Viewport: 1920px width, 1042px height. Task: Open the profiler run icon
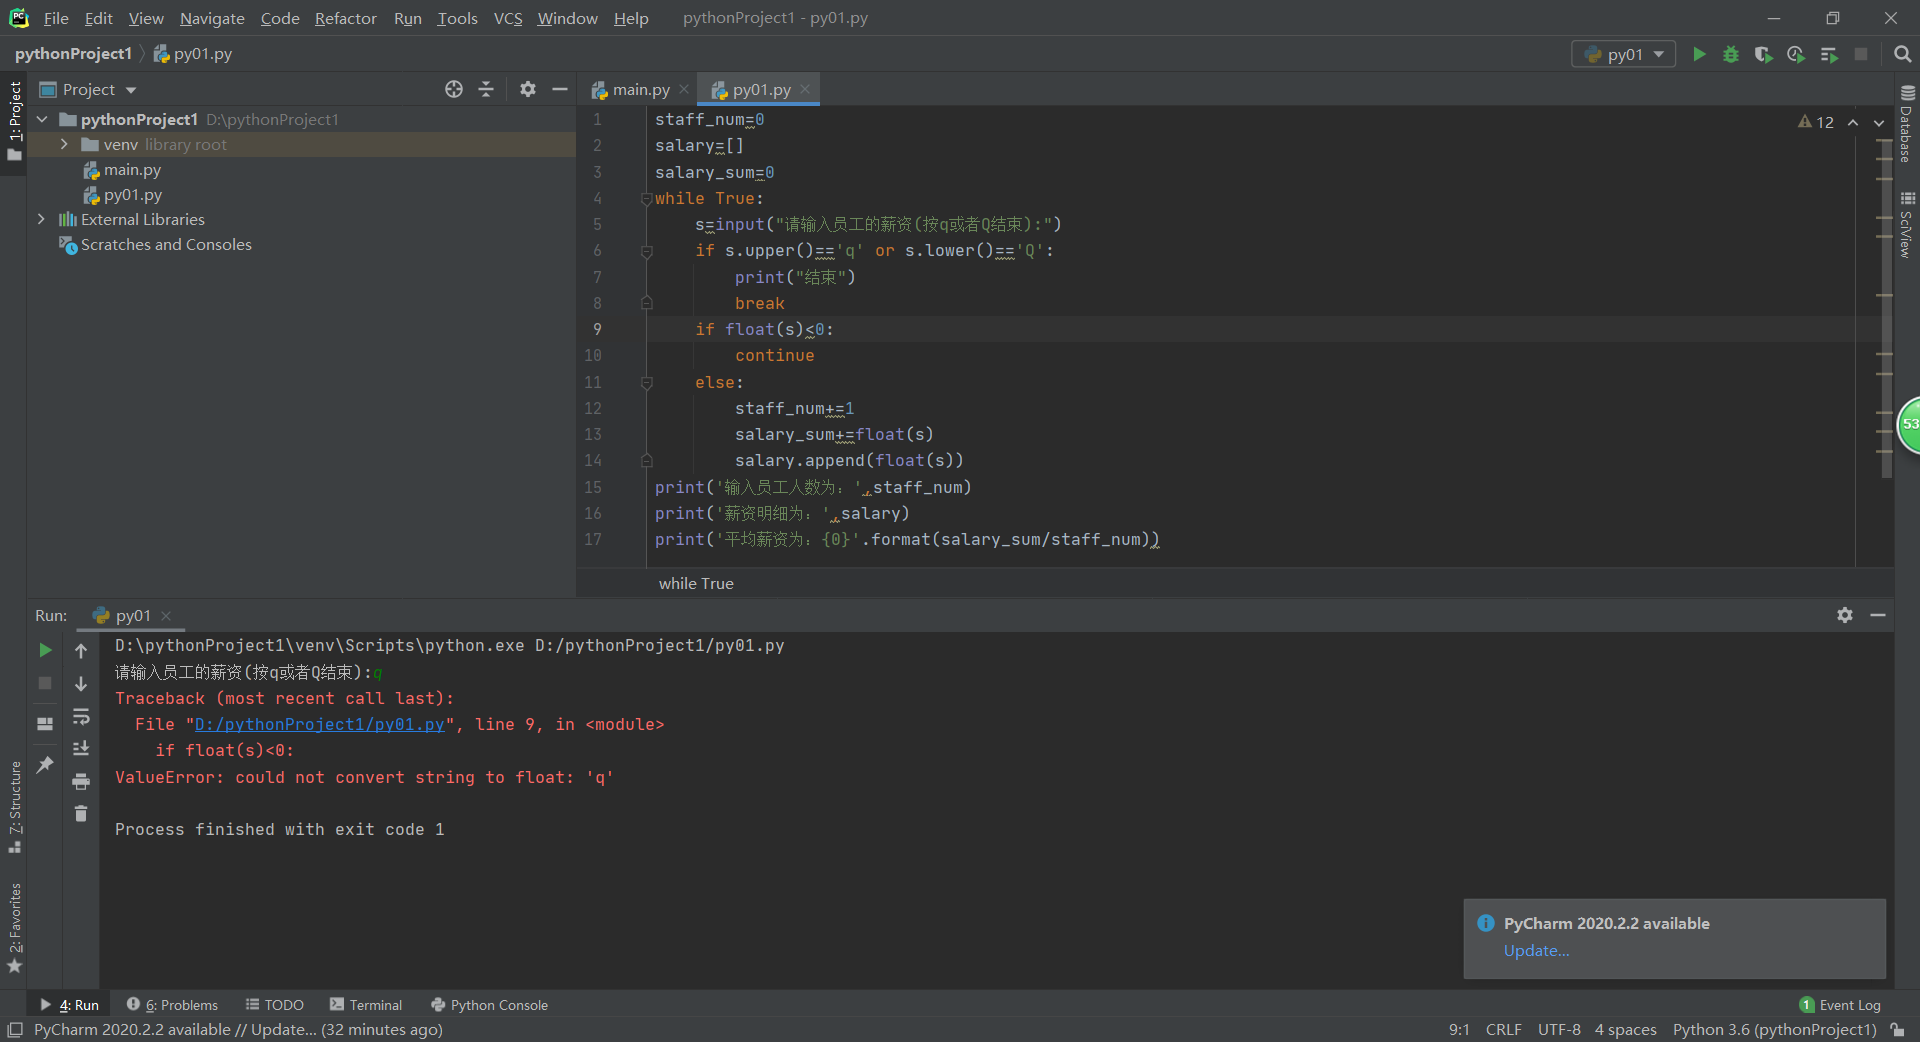pos(1796,54)
